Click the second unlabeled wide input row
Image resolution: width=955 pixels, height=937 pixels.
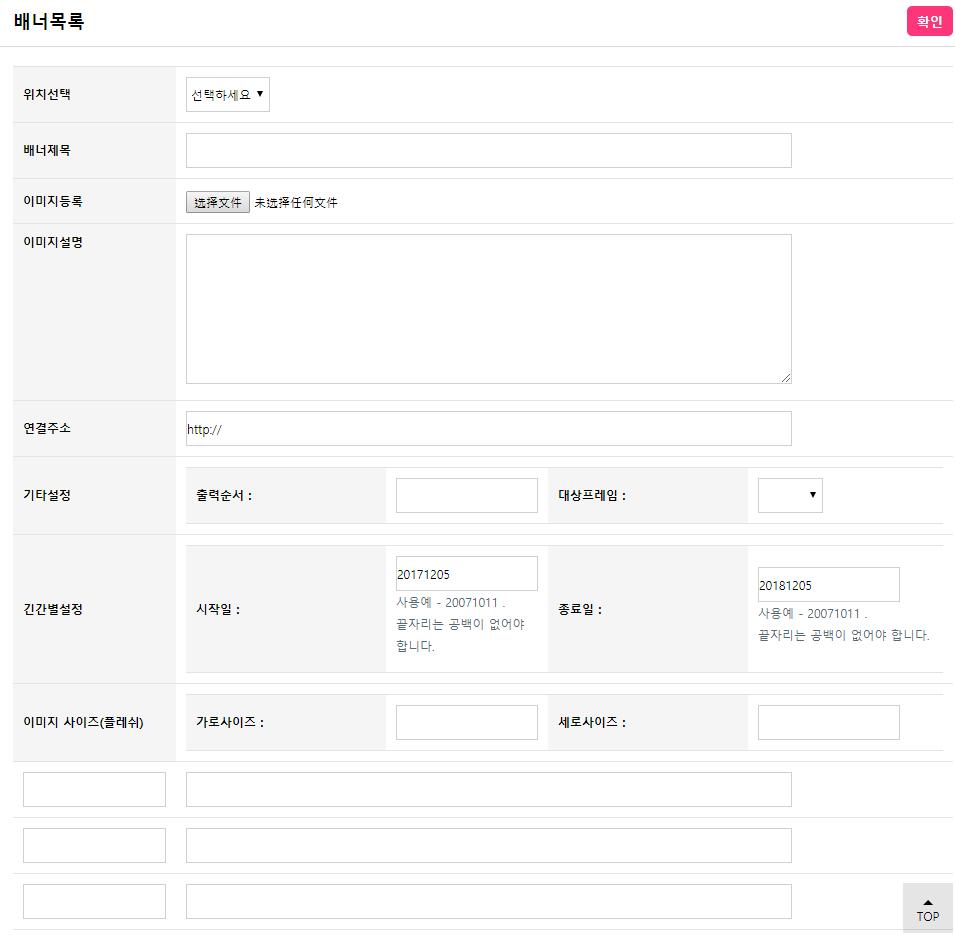point(488,845)
